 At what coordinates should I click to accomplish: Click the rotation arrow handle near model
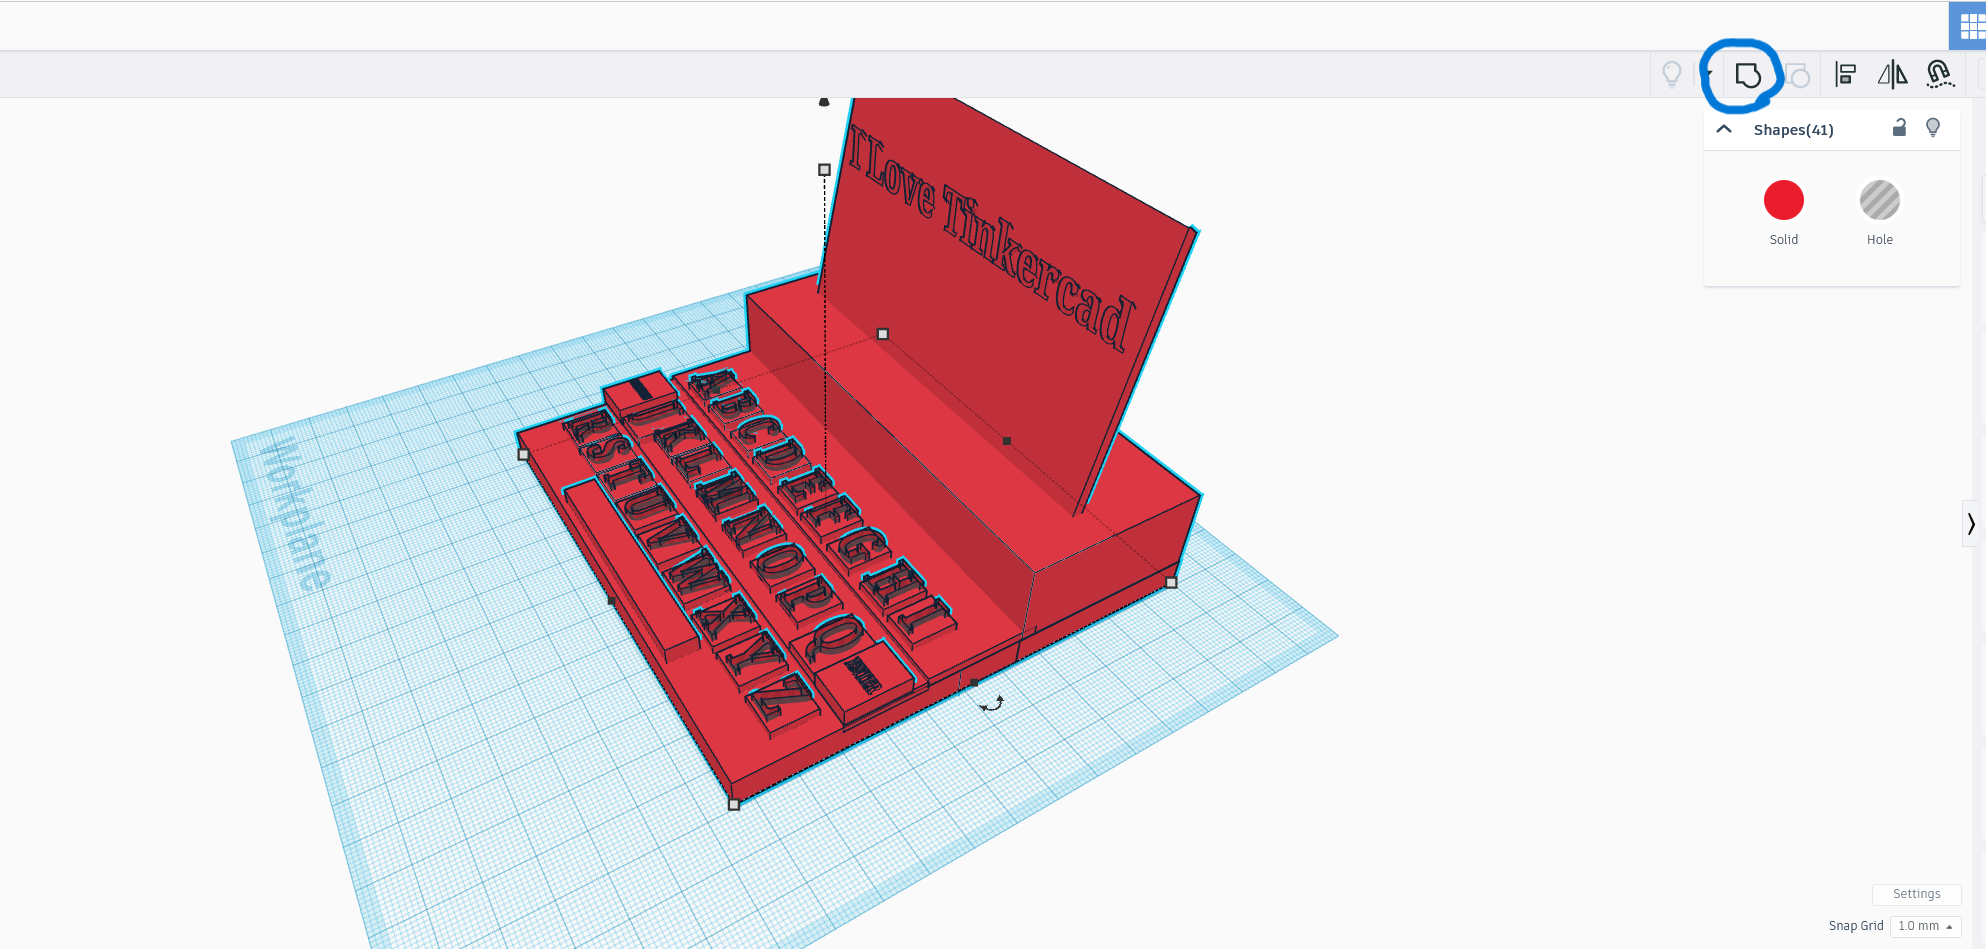[x=992, y=704]
